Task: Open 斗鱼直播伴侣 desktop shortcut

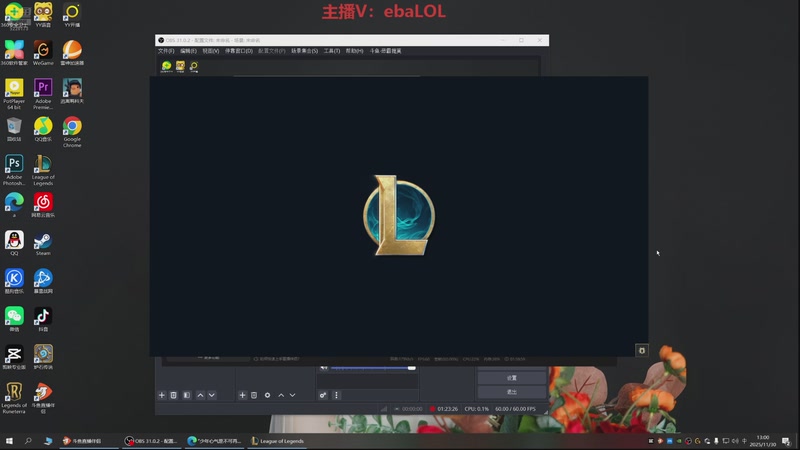Action: click(x=43, y=398)
